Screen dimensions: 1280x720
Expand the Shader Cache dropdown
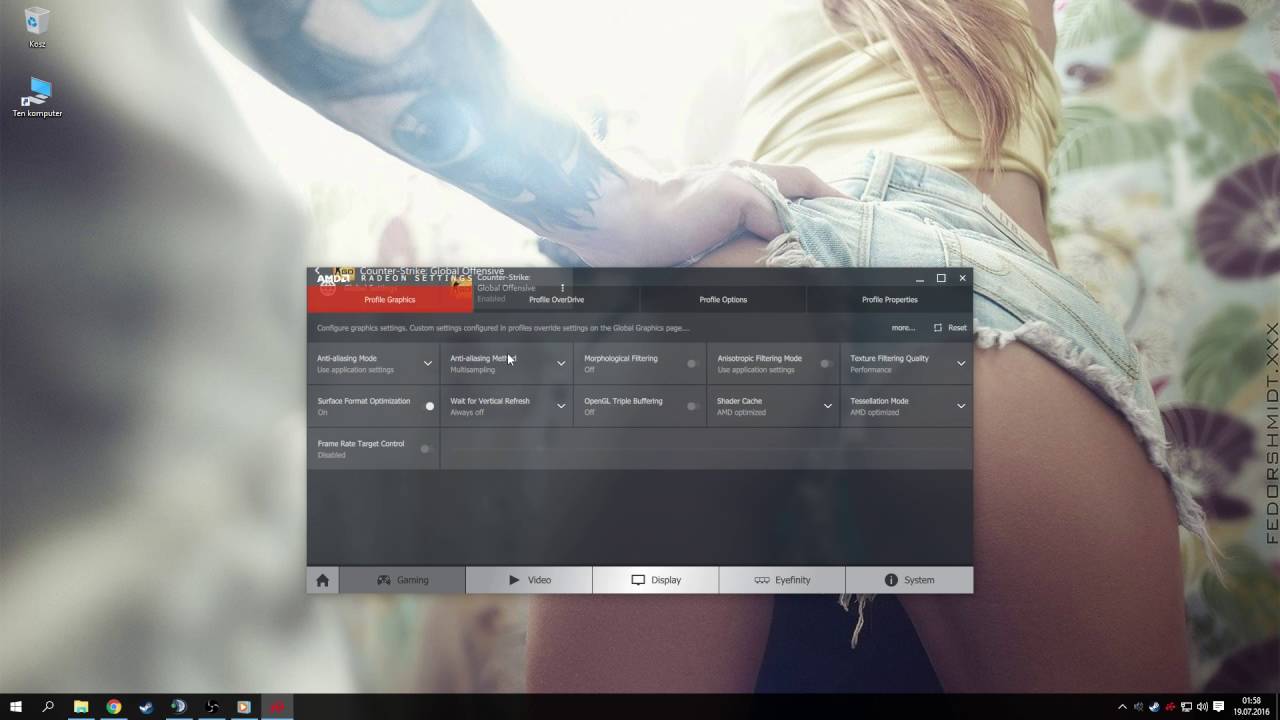(828, 406)
